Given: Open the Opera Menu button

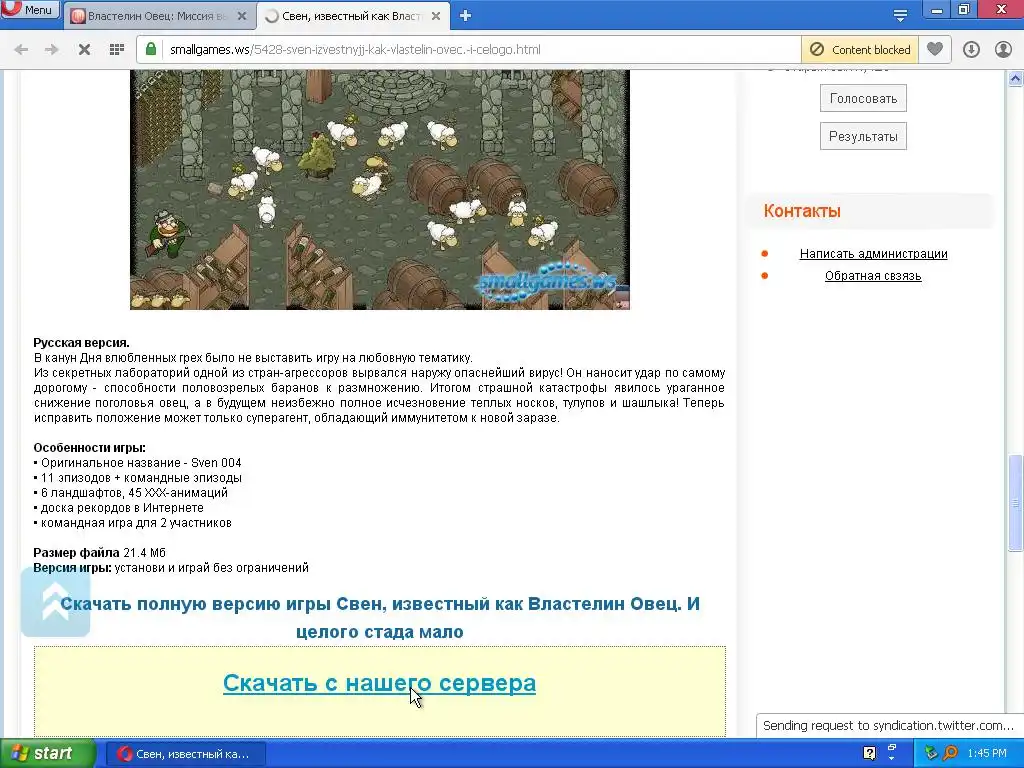Looking at the screenshot, I should [30, 10].
